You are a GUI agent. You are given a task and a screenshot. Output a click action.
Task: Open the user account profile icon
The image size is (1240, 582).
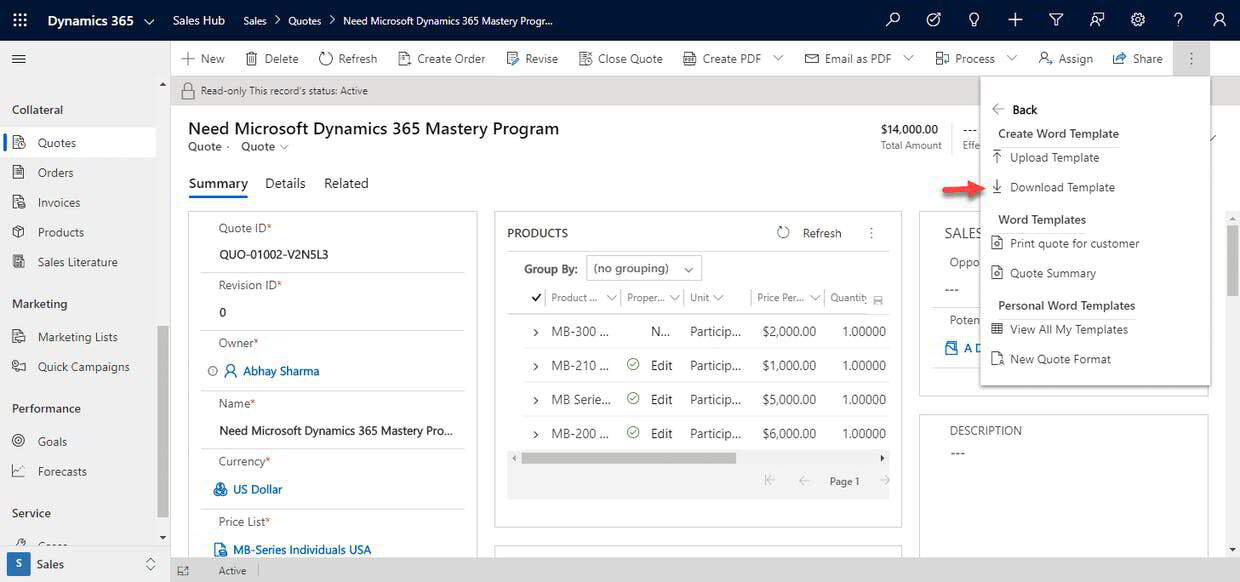point(1219,20)
